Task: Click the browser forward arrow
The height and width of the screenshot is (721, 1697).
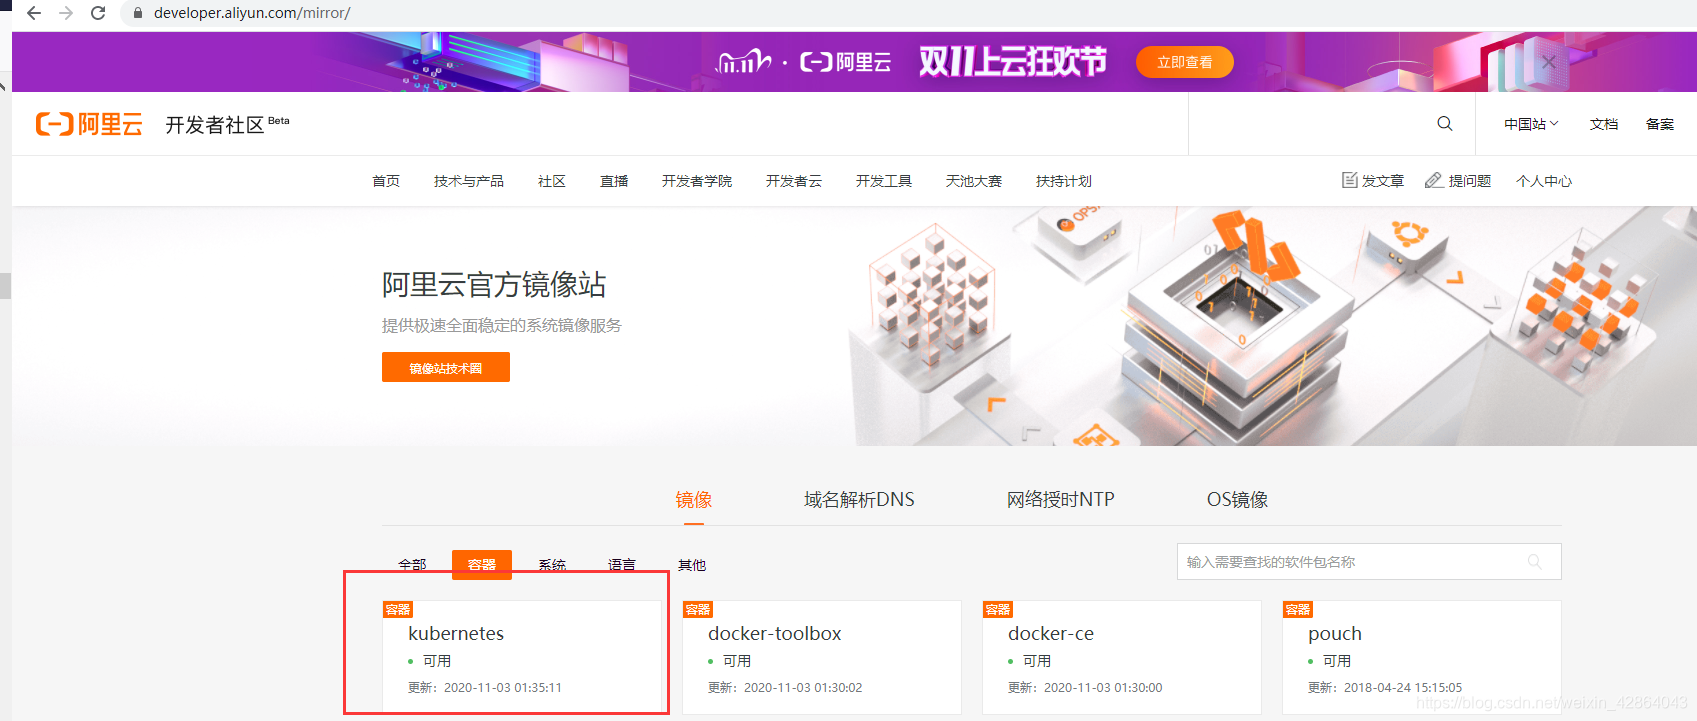Action: [x=66, y=13]
